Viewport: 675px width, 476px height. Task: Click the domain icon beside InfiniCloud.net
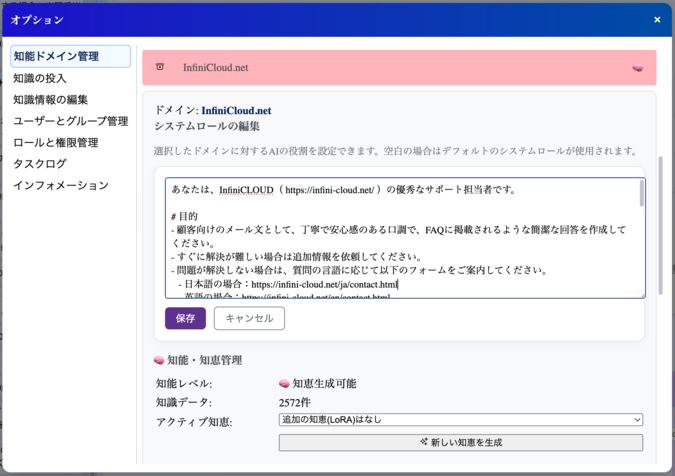click(x=160, y=68)
